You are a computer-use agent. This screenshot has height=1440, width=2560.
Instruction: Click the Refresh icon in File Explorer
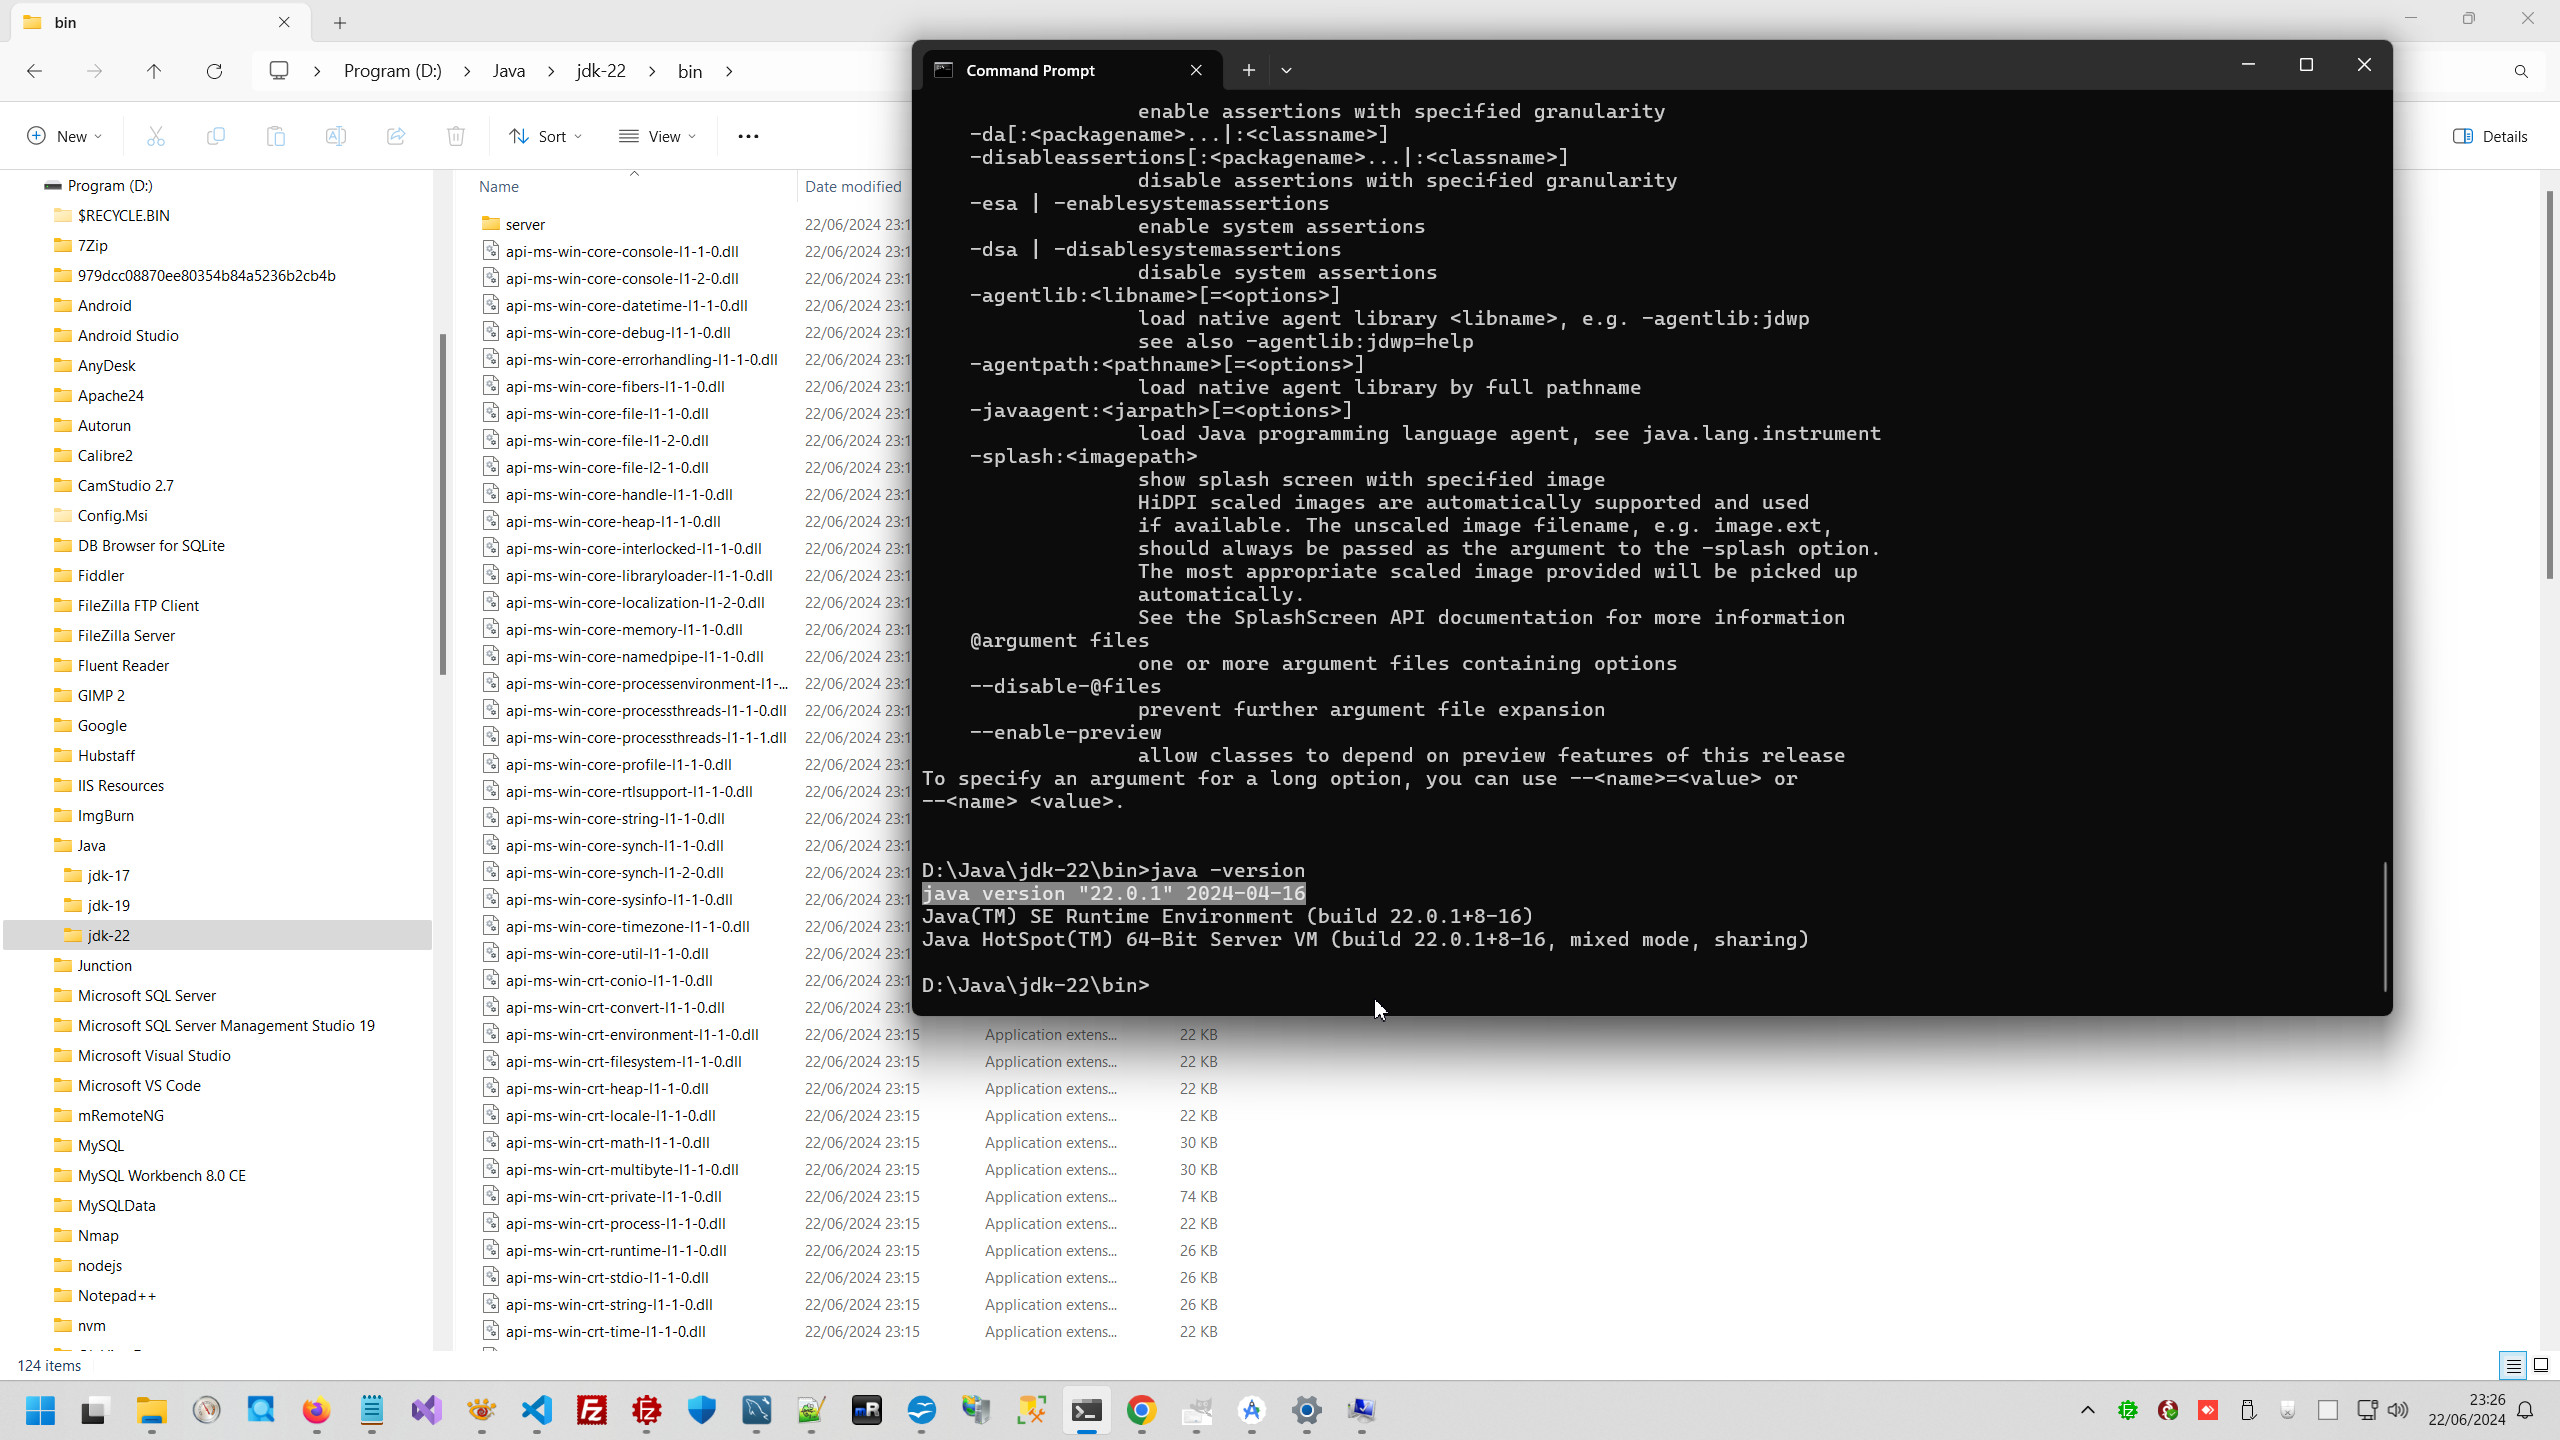coord(214,71)
